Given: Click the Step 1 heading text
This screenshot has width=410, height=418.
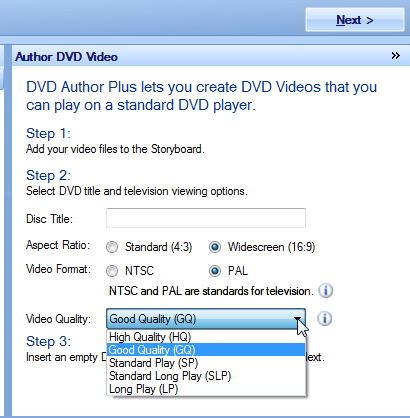Looking at the screenshot, I should coord(48,133).
